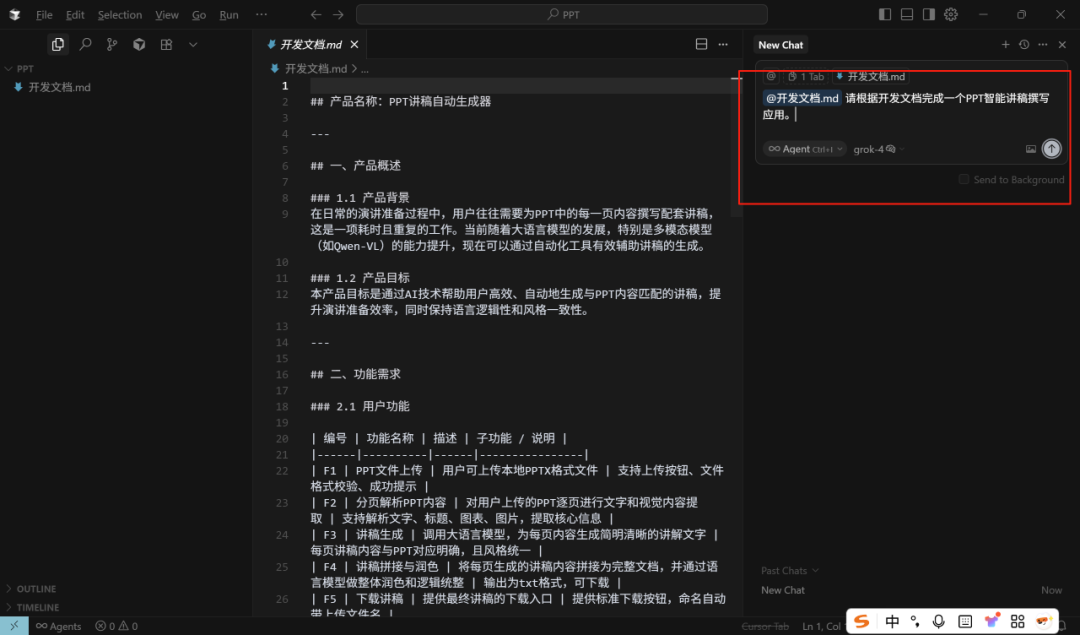The height and width of the screenshot is (635, 1080).
Task: Add context using the @ button
Action: click(x=771, y=76)
